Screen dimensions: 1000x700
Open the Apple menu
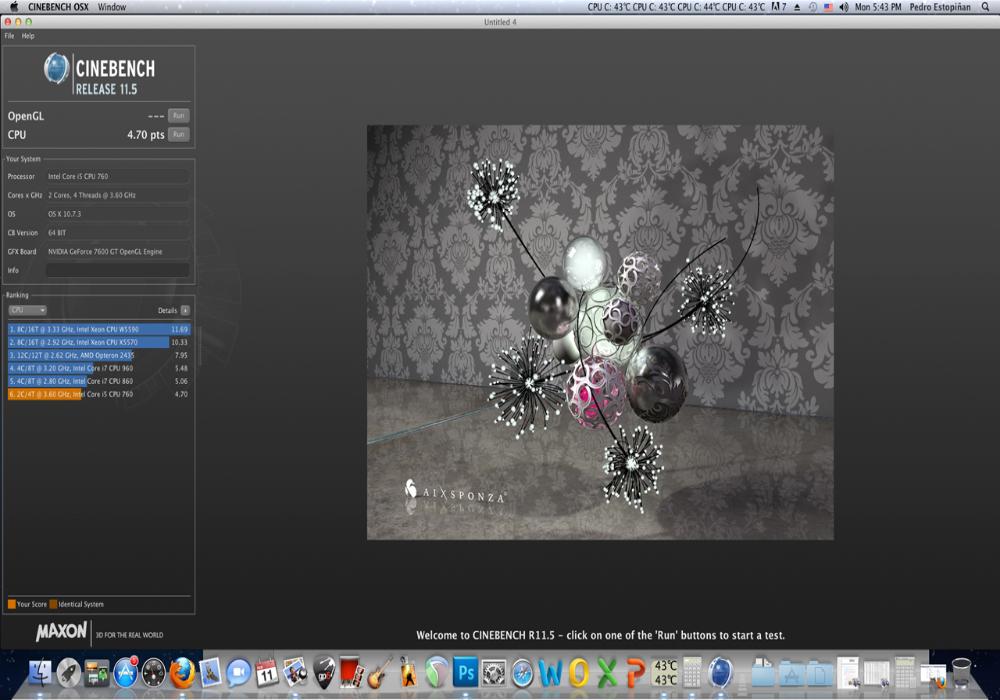tap(14, 7)
